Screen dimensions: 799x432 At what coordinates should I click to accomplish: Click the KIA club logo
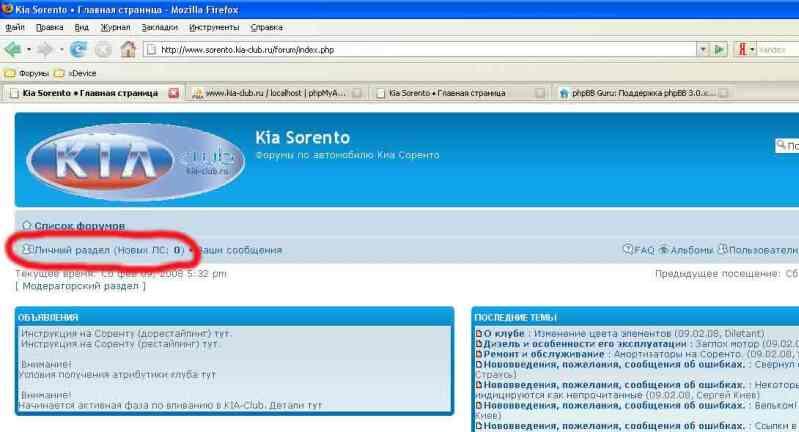(x=136, y=161)
